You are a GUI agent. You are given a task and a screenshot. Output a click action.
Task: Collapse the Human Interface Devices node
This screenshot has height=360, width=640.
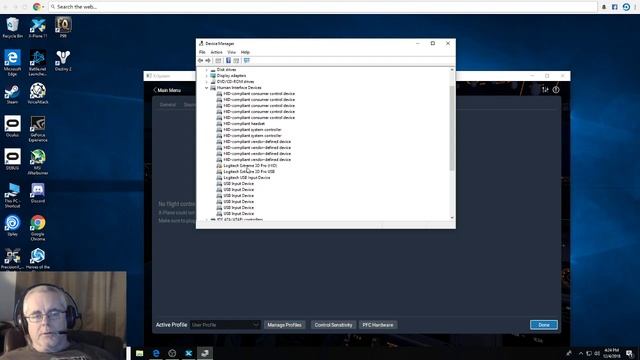[207, 88]
